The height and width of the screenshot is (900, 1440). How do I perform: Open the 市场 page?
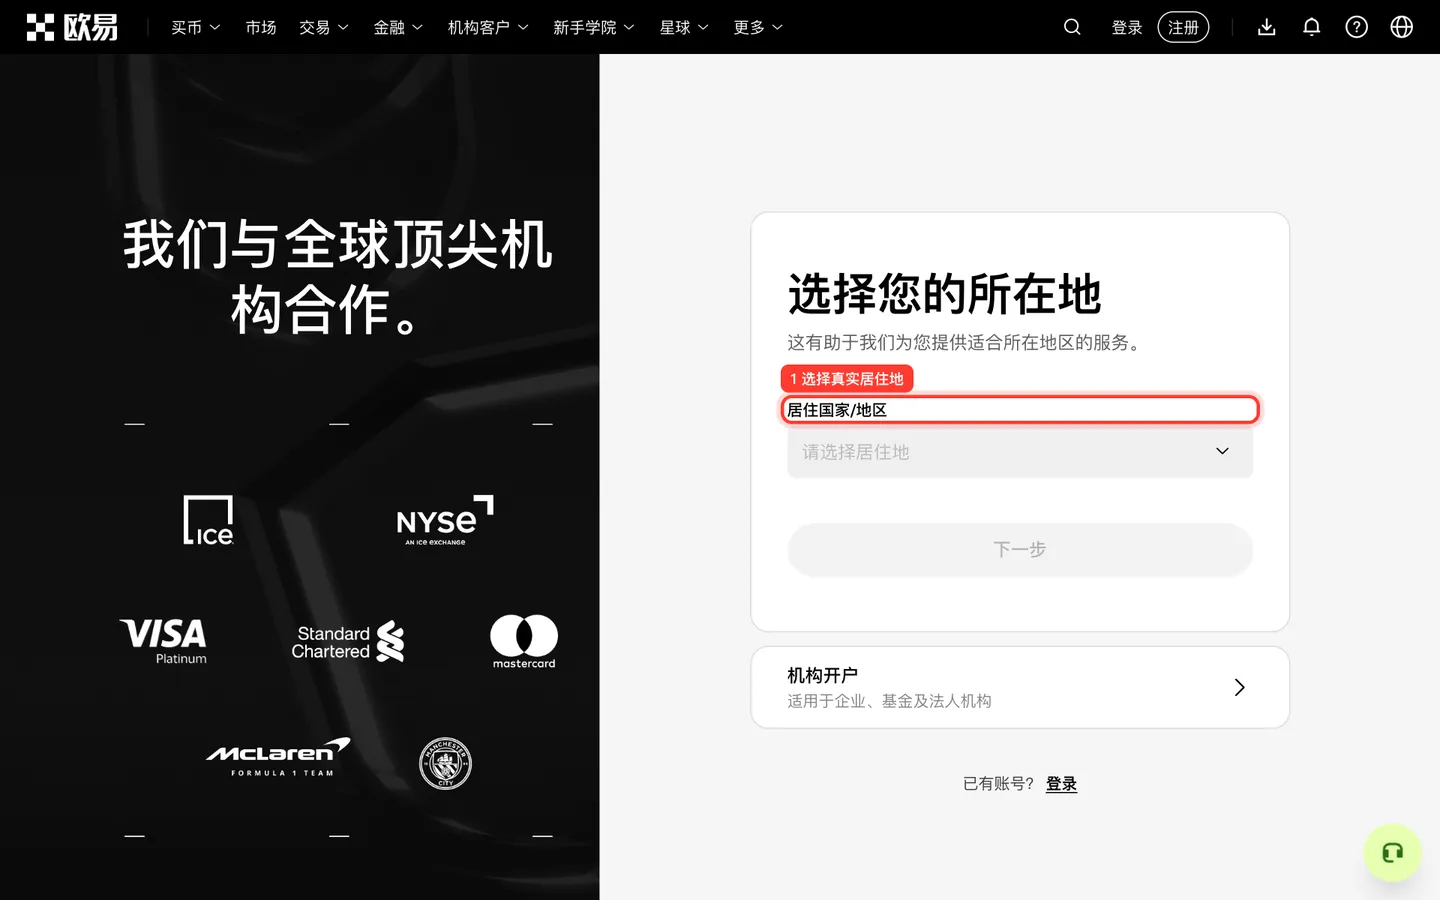(x=261, y=27)
